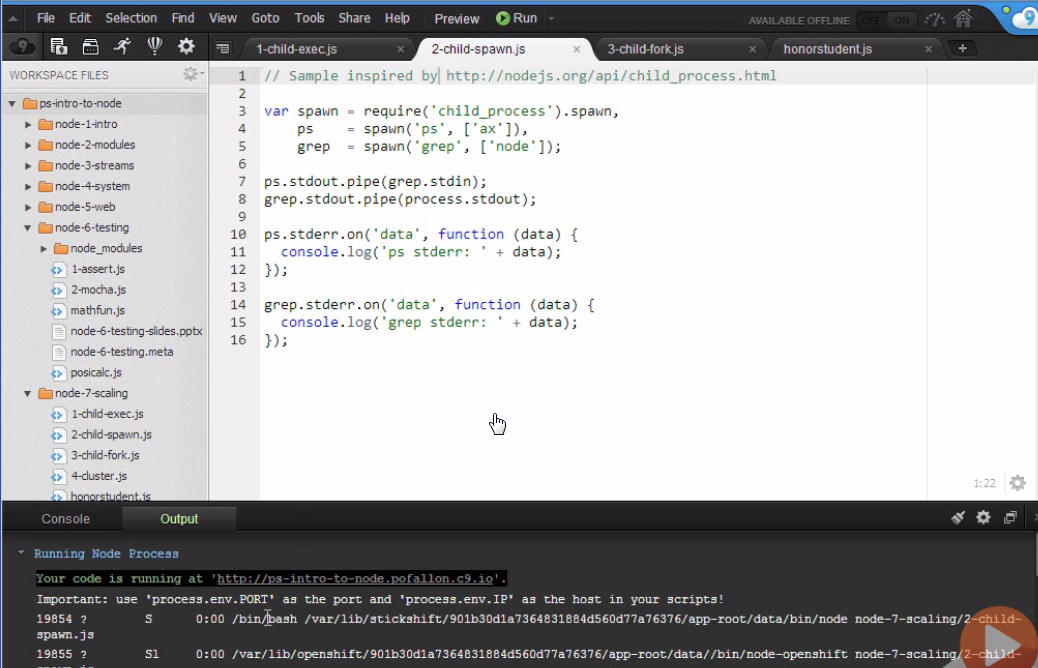Close the 1-child-exec.js tab
Image resolution: width=1038 pixels, height=668 pixels.
(401, 49)
